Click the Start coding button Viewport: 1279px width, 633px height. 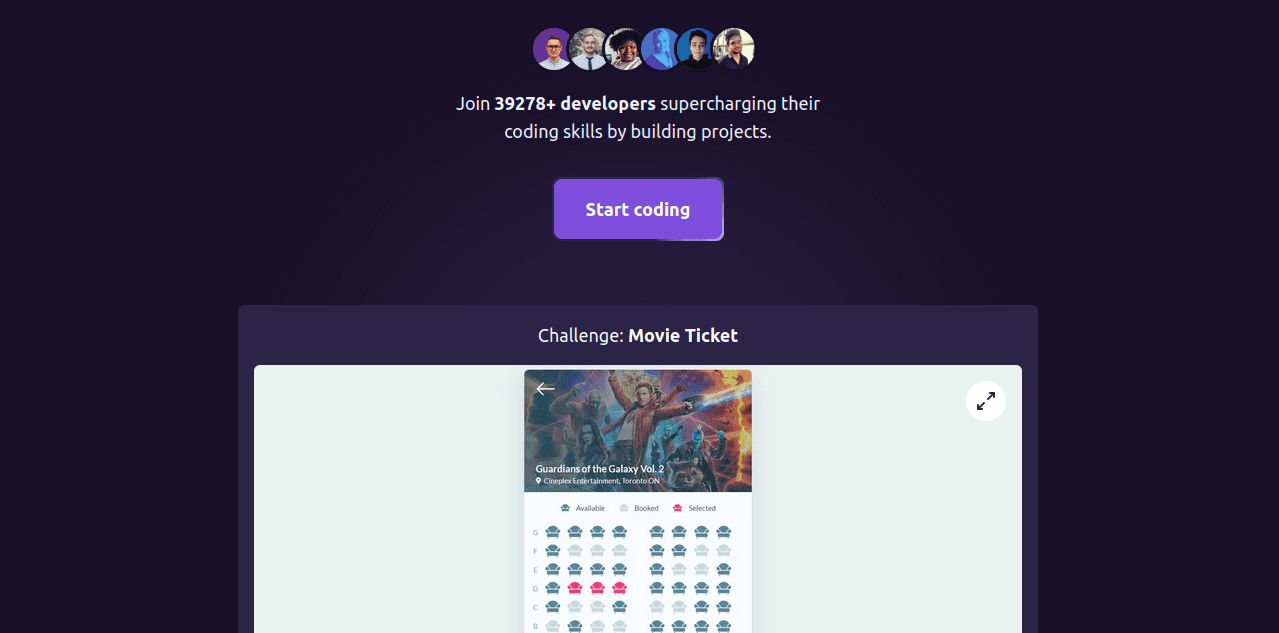(x=638, y=209)
